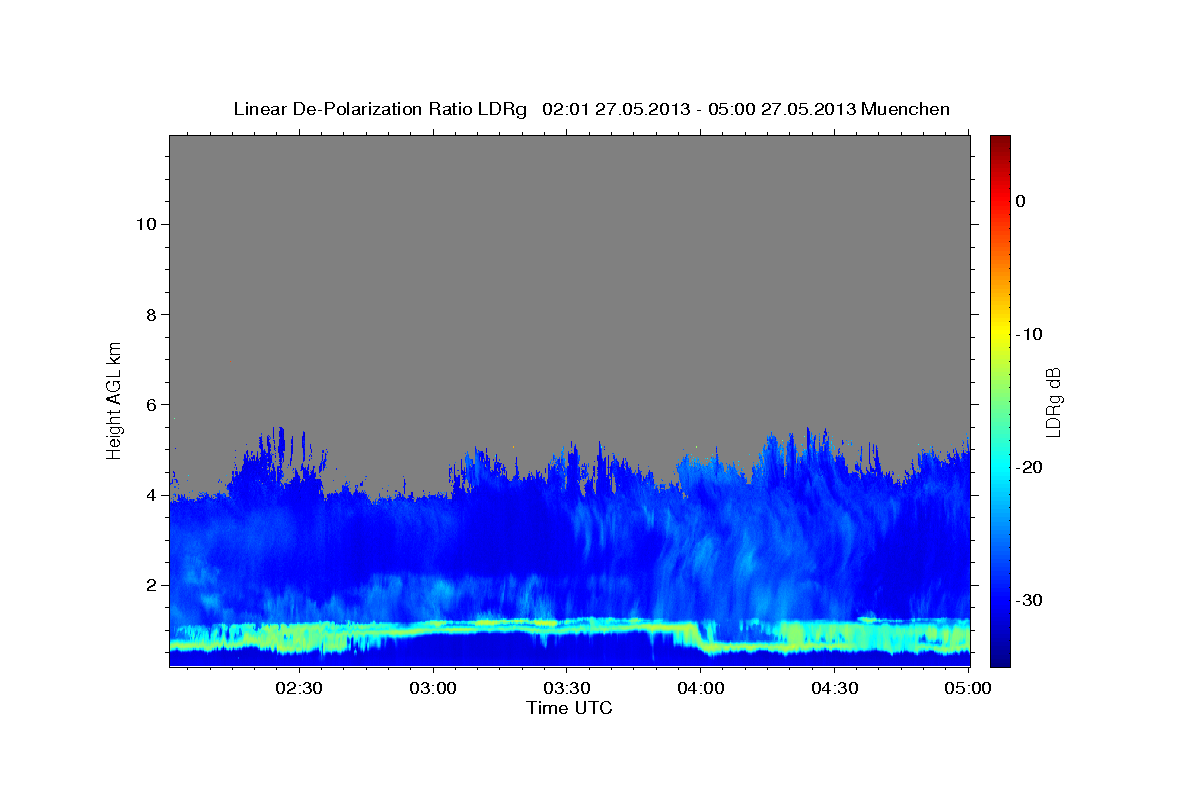Image resolution: width=1200 pixels, height=800 pixels.
Task: Click the height tick label 6
Action: coord(152,404)
